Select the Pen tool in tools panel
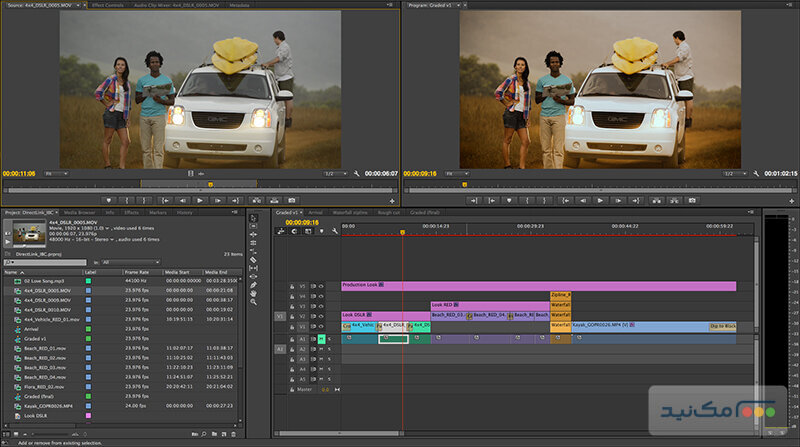Viewport: 800px width, 447px height. coord(253,285)
